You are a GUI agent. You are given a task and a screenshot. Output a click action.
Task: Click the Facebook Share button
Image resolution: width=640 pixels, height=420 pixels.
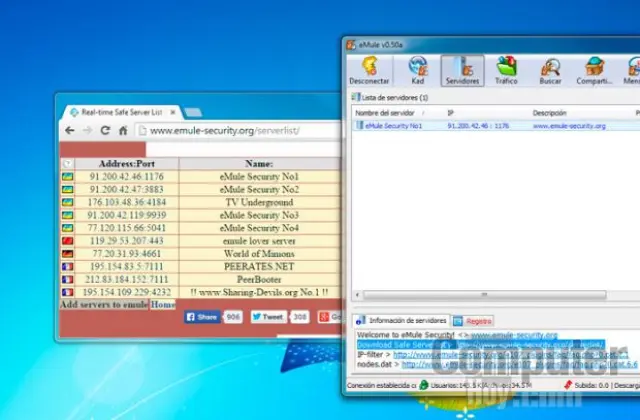(201, 316)
